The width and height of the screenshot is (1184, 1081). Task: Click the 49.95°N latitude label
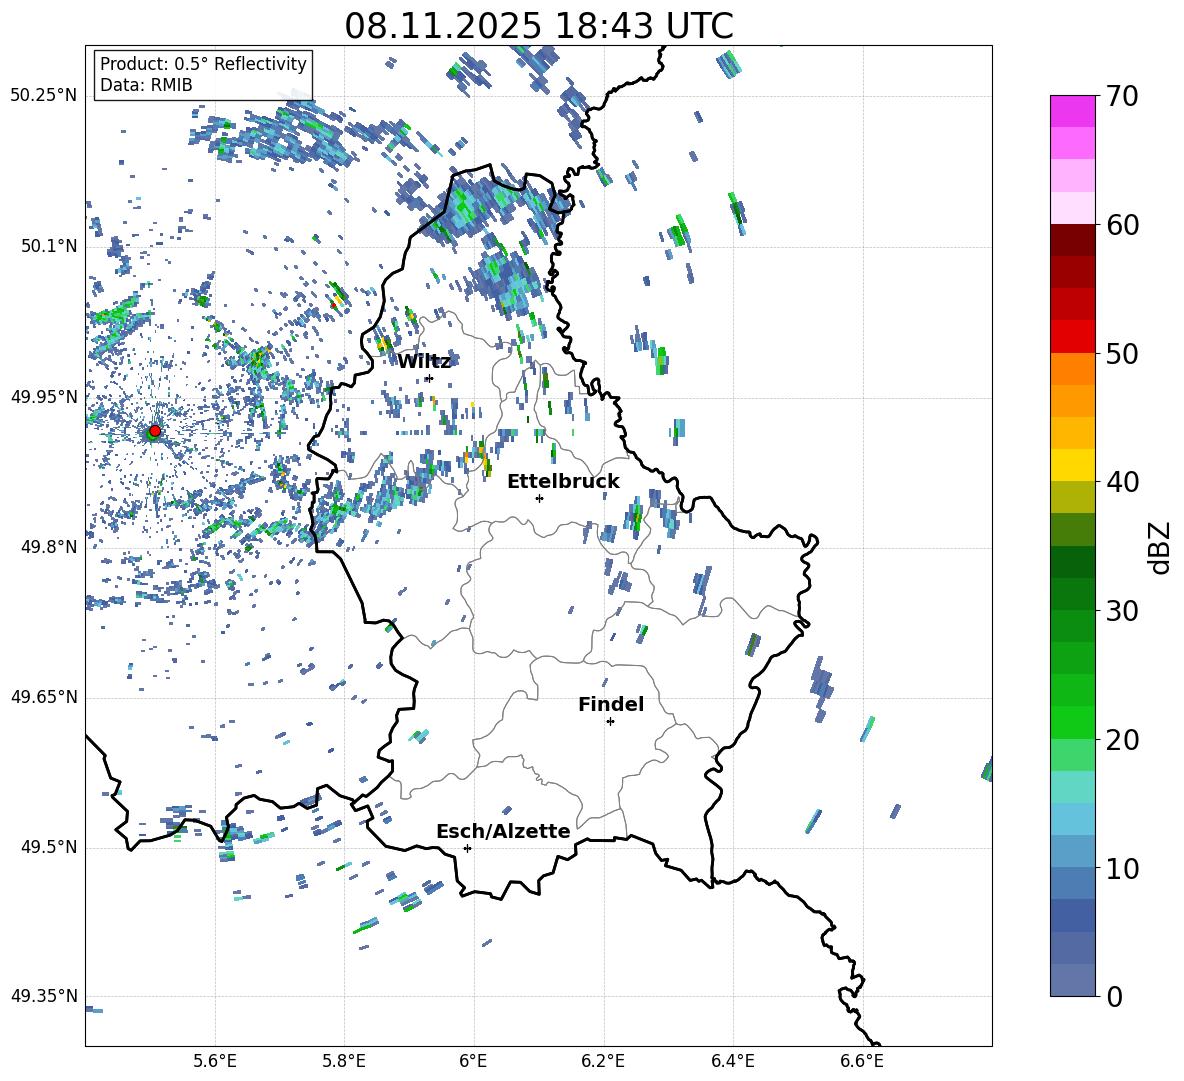(44, 397)
